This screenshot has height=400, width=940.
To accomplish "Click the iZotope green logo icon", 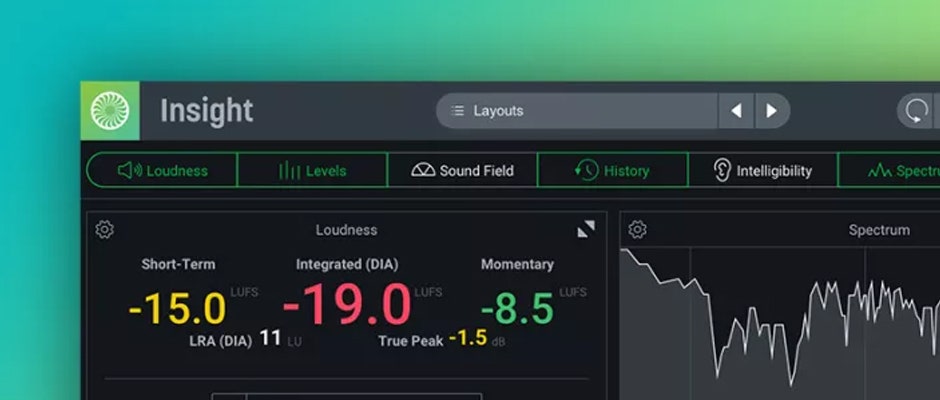I will [110, 111].
